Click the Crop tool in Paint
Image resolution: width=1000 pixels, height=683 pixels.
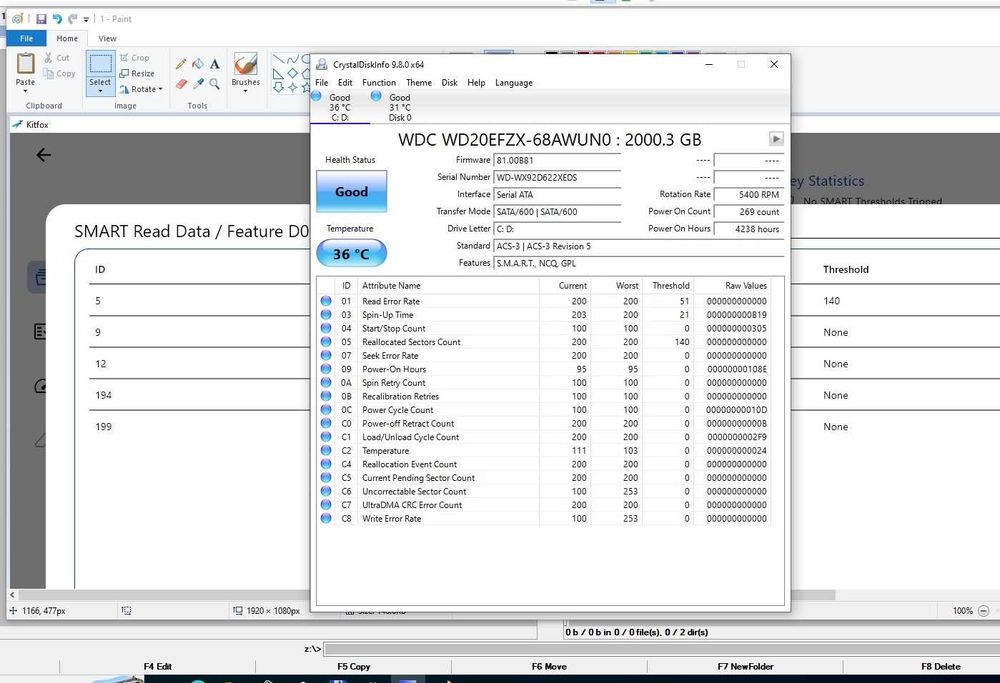pyautogui.click(x=134, y=57)
